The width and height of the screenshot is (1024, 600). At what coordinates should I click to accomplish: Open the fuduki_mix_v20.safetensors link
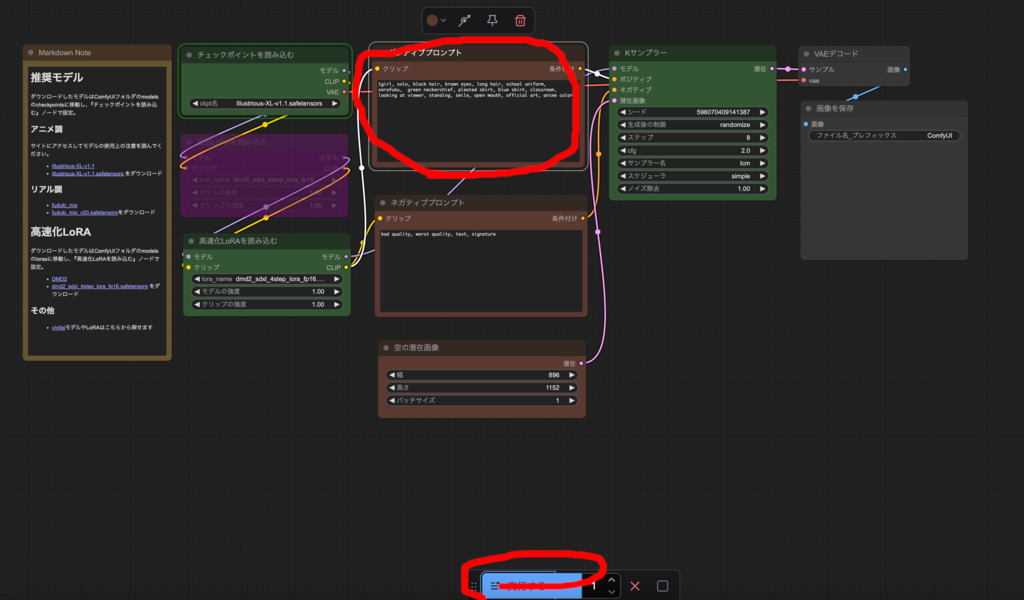click(x=85, y=212)
